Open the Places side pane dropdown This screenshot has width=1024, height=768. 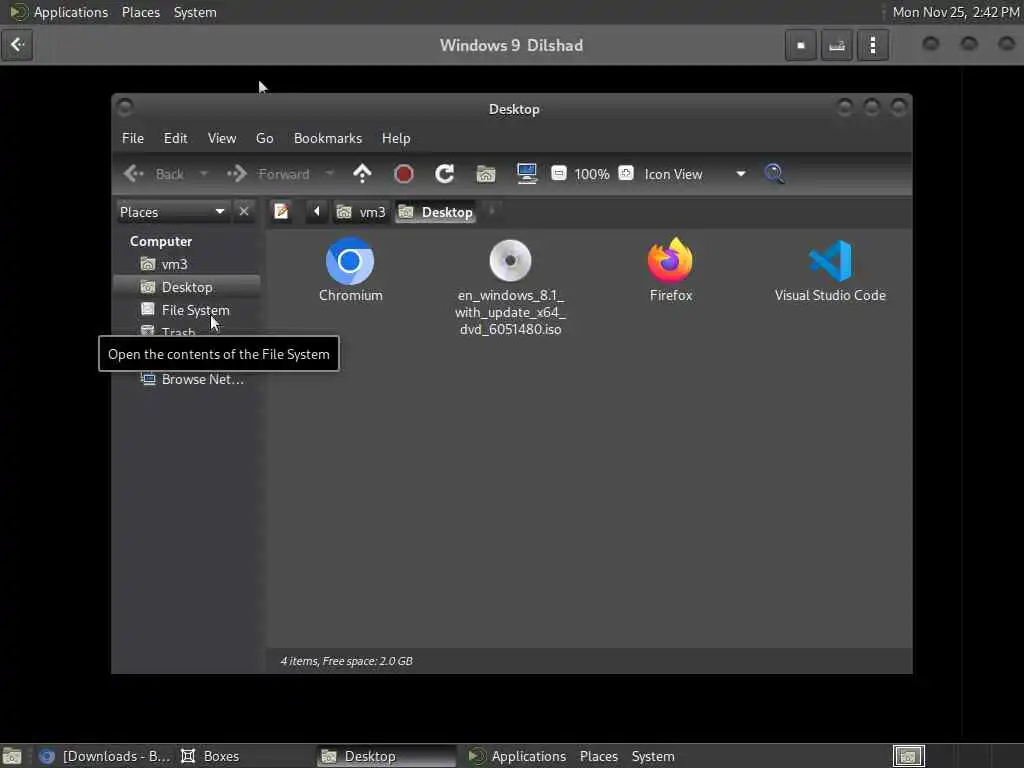[x=172, y=212]
